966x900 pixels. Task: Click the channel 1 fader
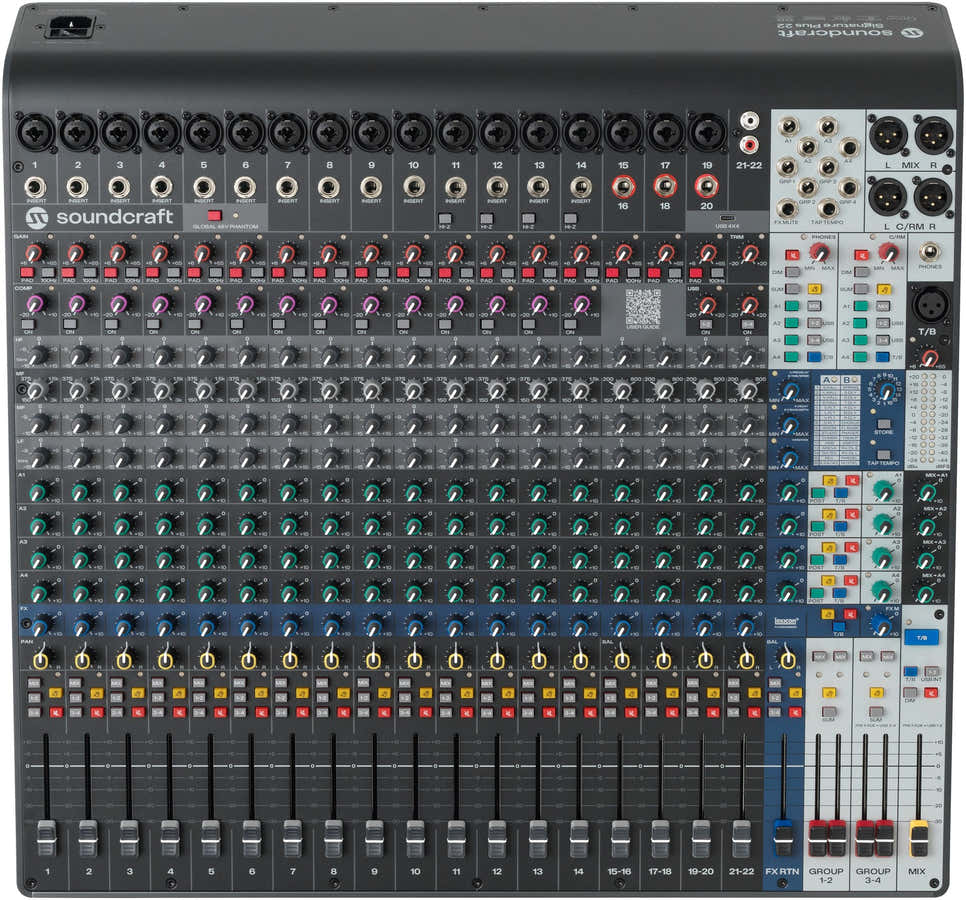(x=47, y=837)
